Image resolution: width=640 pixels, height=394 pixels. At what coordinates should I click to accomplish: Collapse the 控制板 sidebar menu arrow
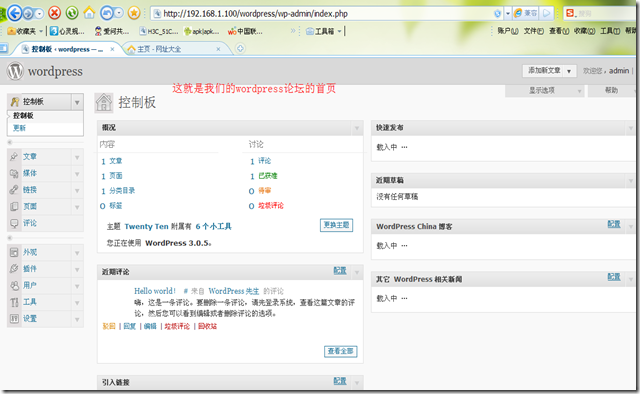[x=77, y=102]
